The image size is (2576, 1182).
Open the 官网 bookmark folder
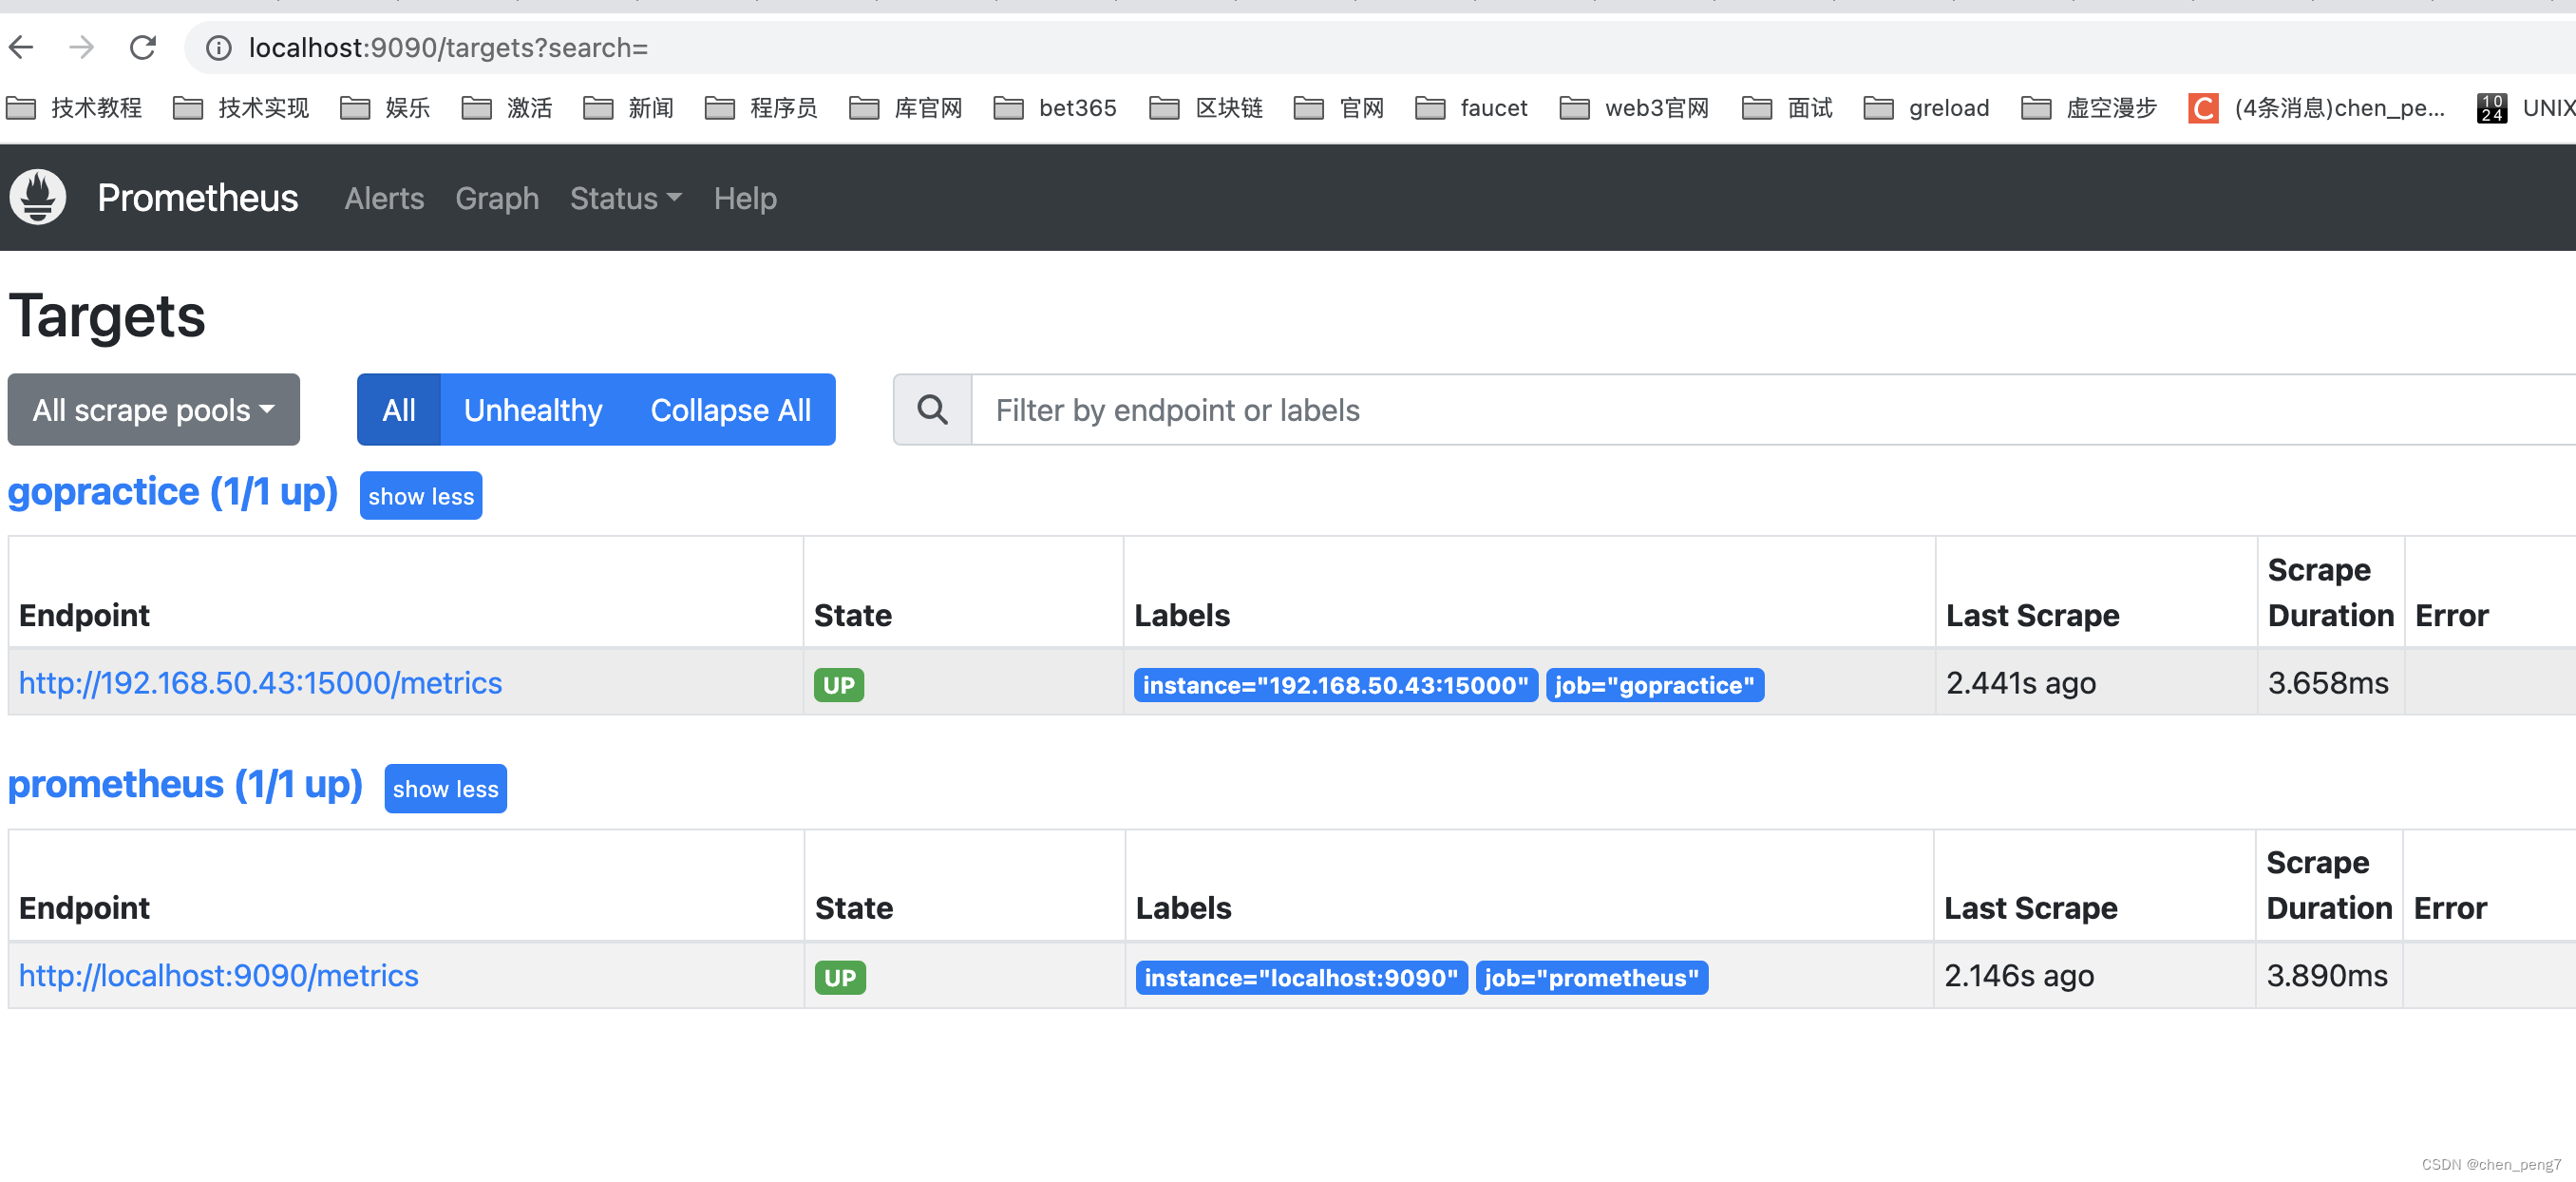click(1339, 108)
